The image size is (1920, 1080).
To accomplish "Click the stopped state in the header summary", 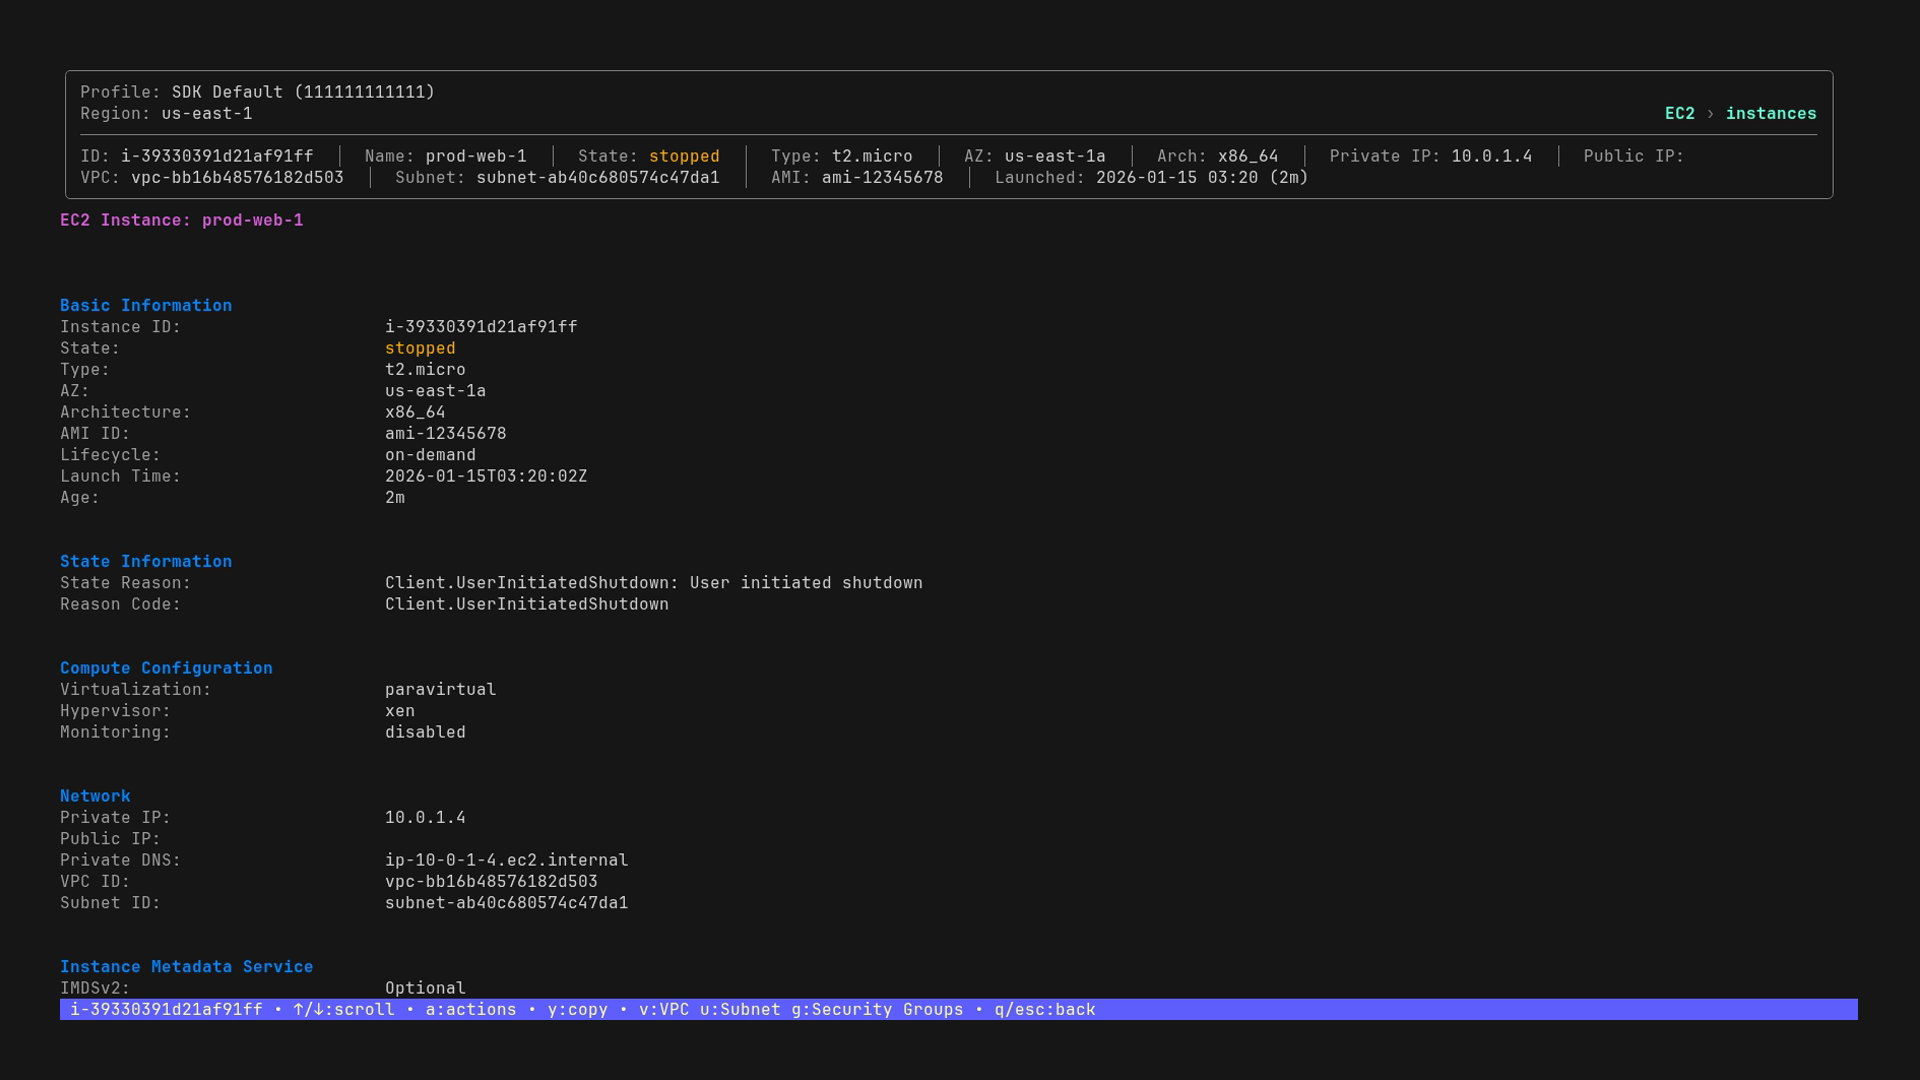I will (684, 157).
